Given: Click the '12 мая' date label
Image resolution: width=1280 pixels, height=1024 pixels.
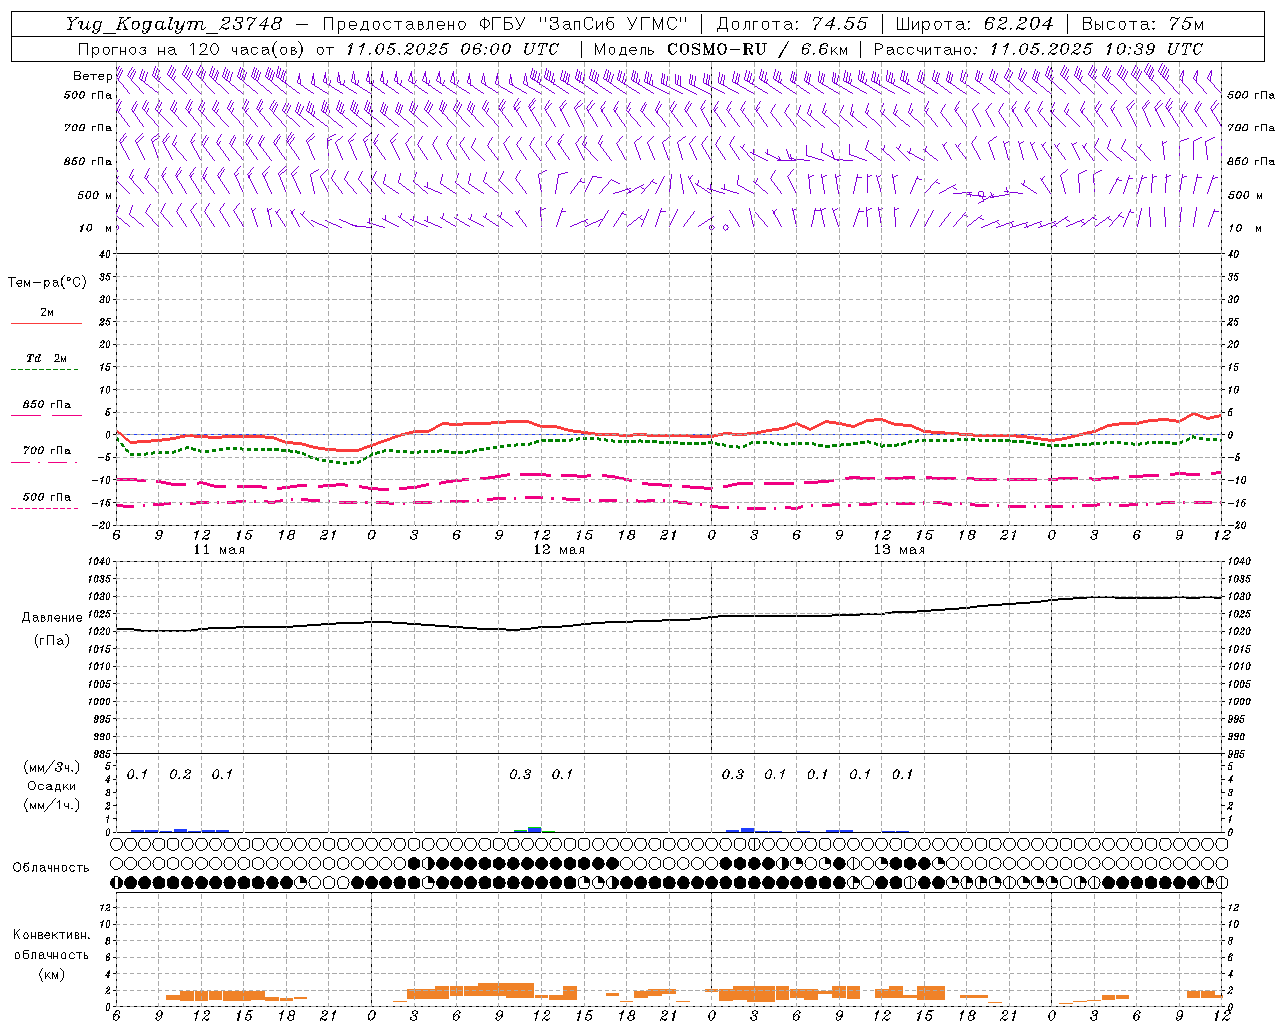Looking at the screenshot, I should coord(559,550).
